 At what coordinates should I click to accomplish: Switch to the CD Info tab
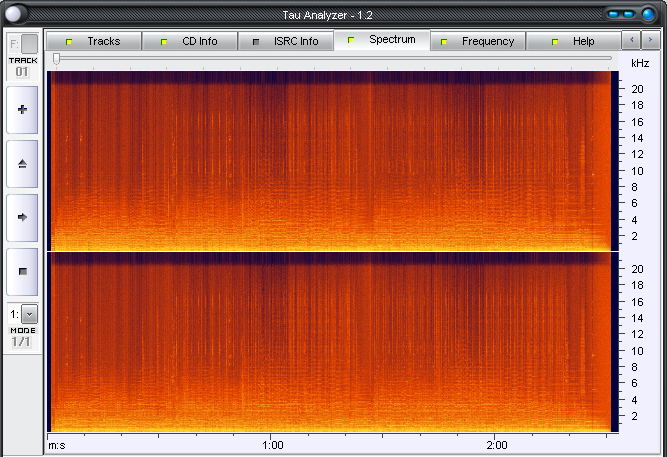pyautogui.click(x=189, y=41)
